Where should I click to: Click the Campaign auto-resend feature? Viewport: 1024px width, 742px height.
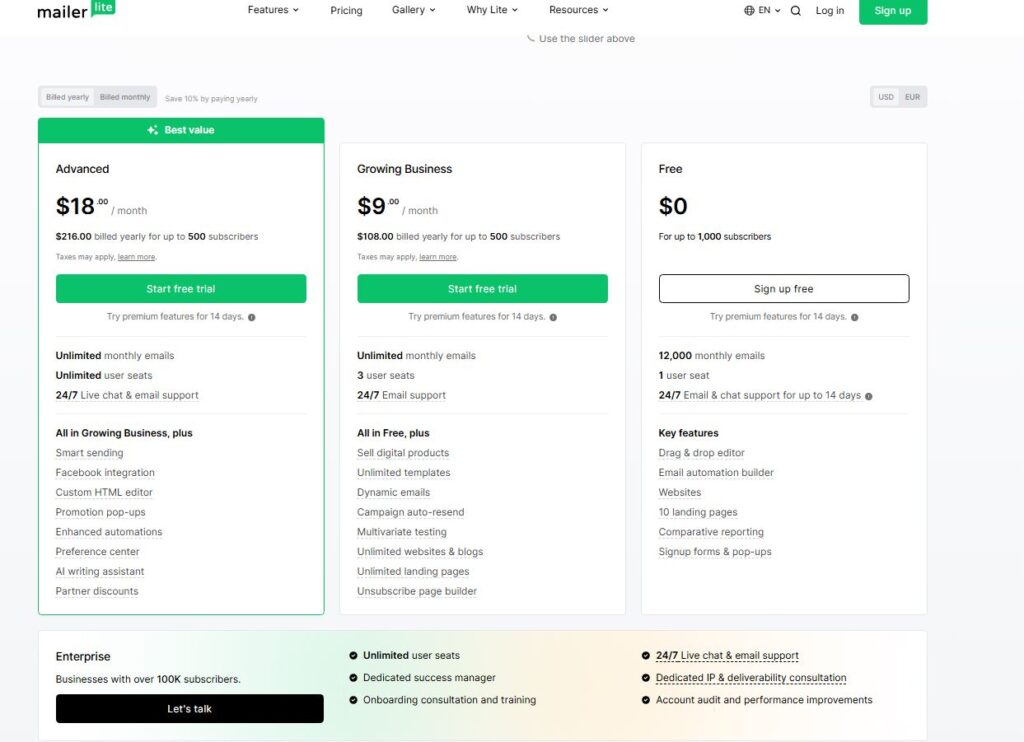coord(411,512)
